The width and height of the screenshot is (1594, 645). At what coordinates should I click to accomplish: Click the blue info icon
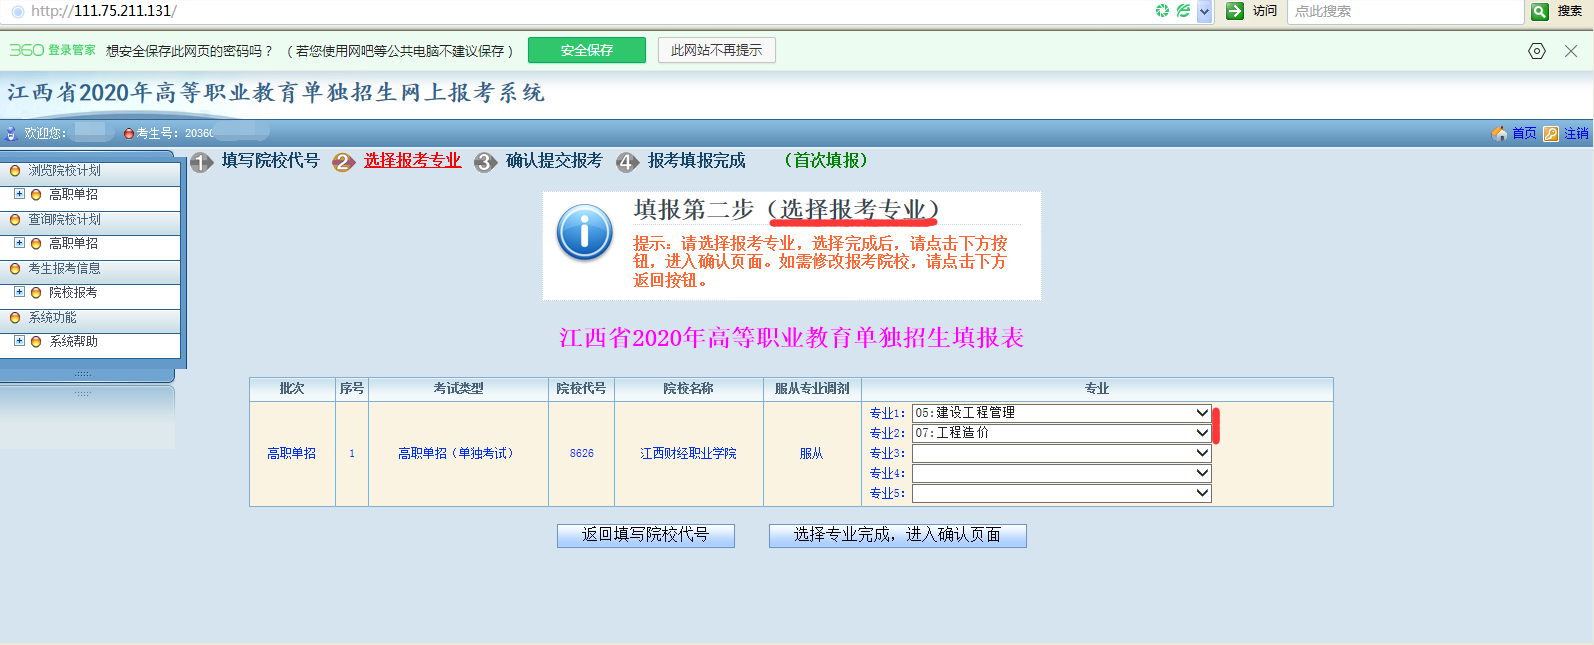tap(585, 233)
